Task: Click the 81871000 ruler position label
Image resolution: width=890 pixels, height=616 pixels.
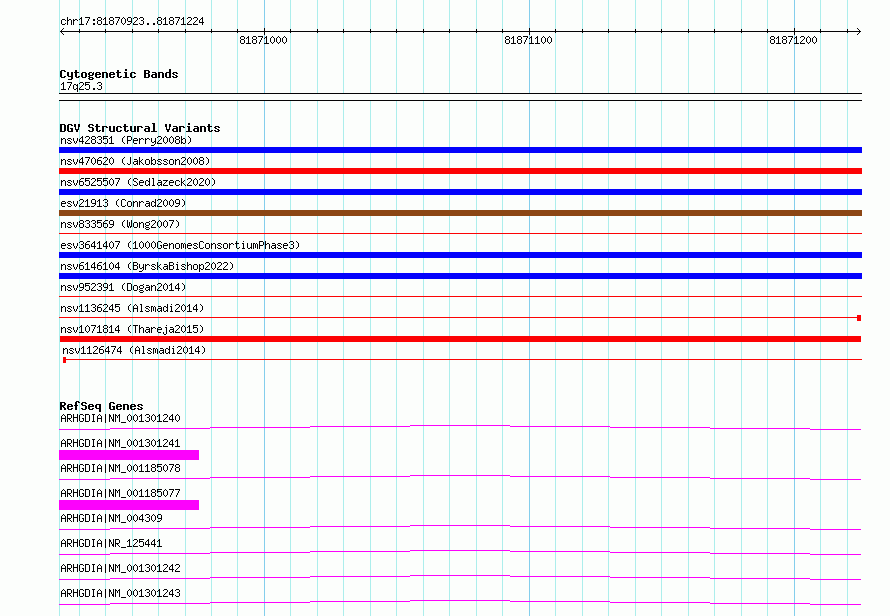Action: [263, 40]
